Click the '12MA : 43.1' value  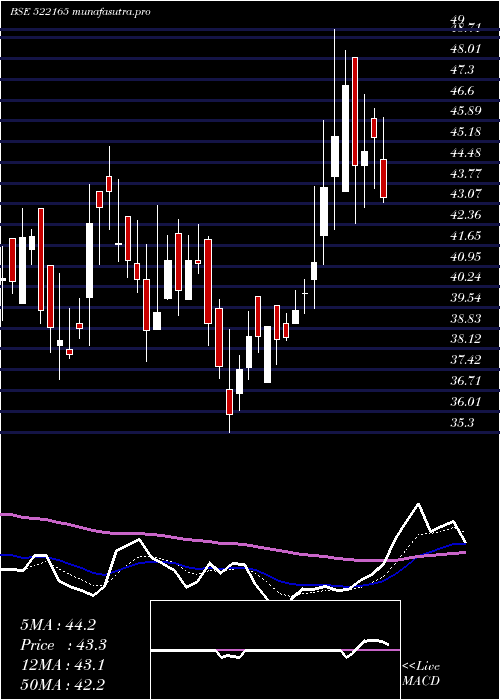click(x=62, y=665)
